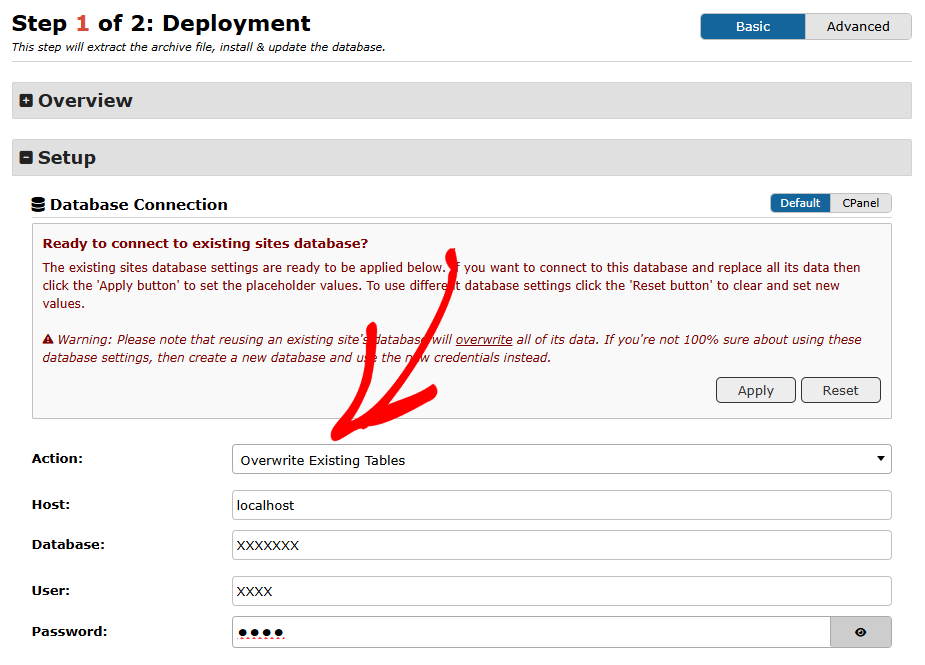Click the database stack icon
Image resolution: width=925 pixels, height=665 pixels.
(x=38, y=205)
